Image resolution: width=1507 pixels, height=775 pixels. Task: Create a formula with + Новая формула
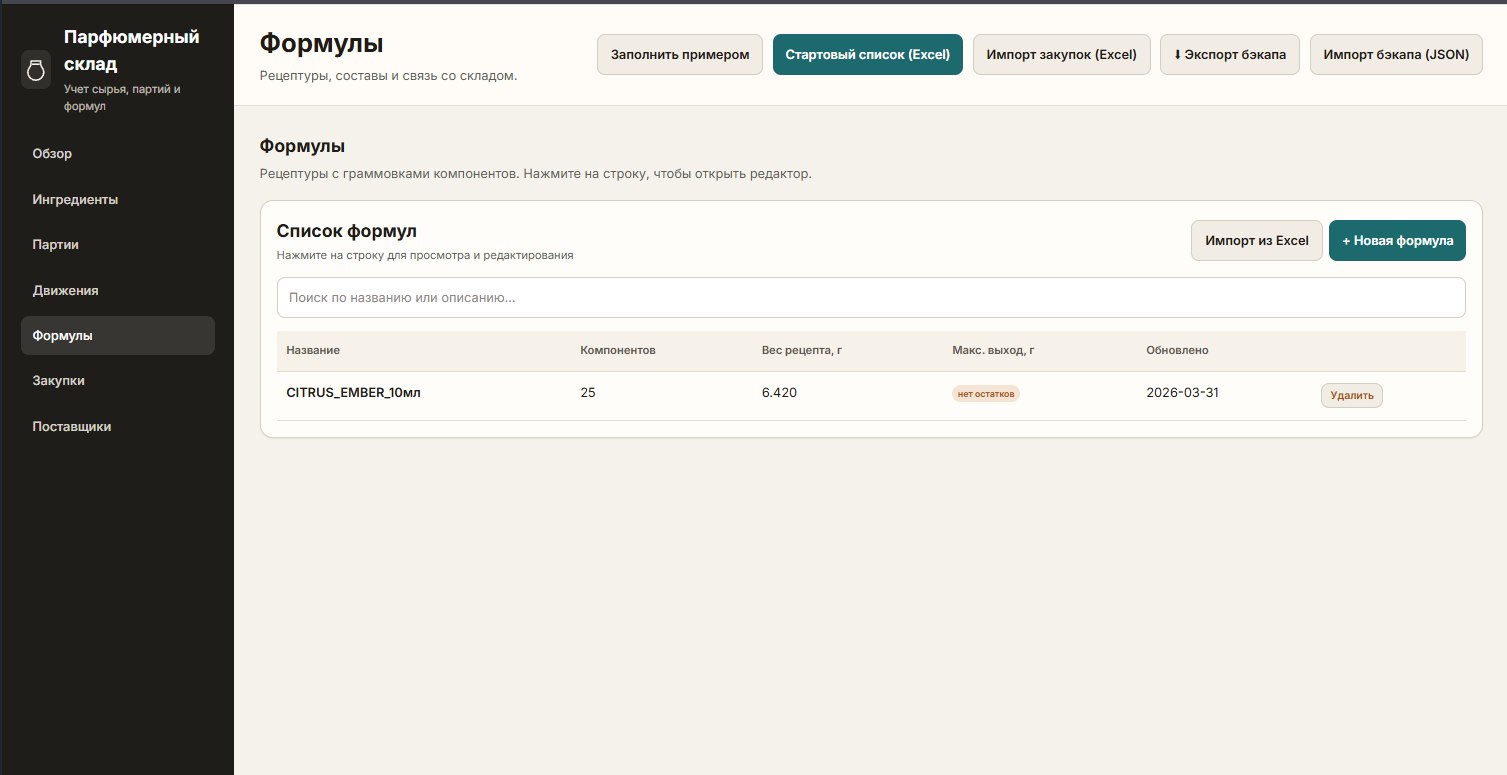click(1396, 241)
